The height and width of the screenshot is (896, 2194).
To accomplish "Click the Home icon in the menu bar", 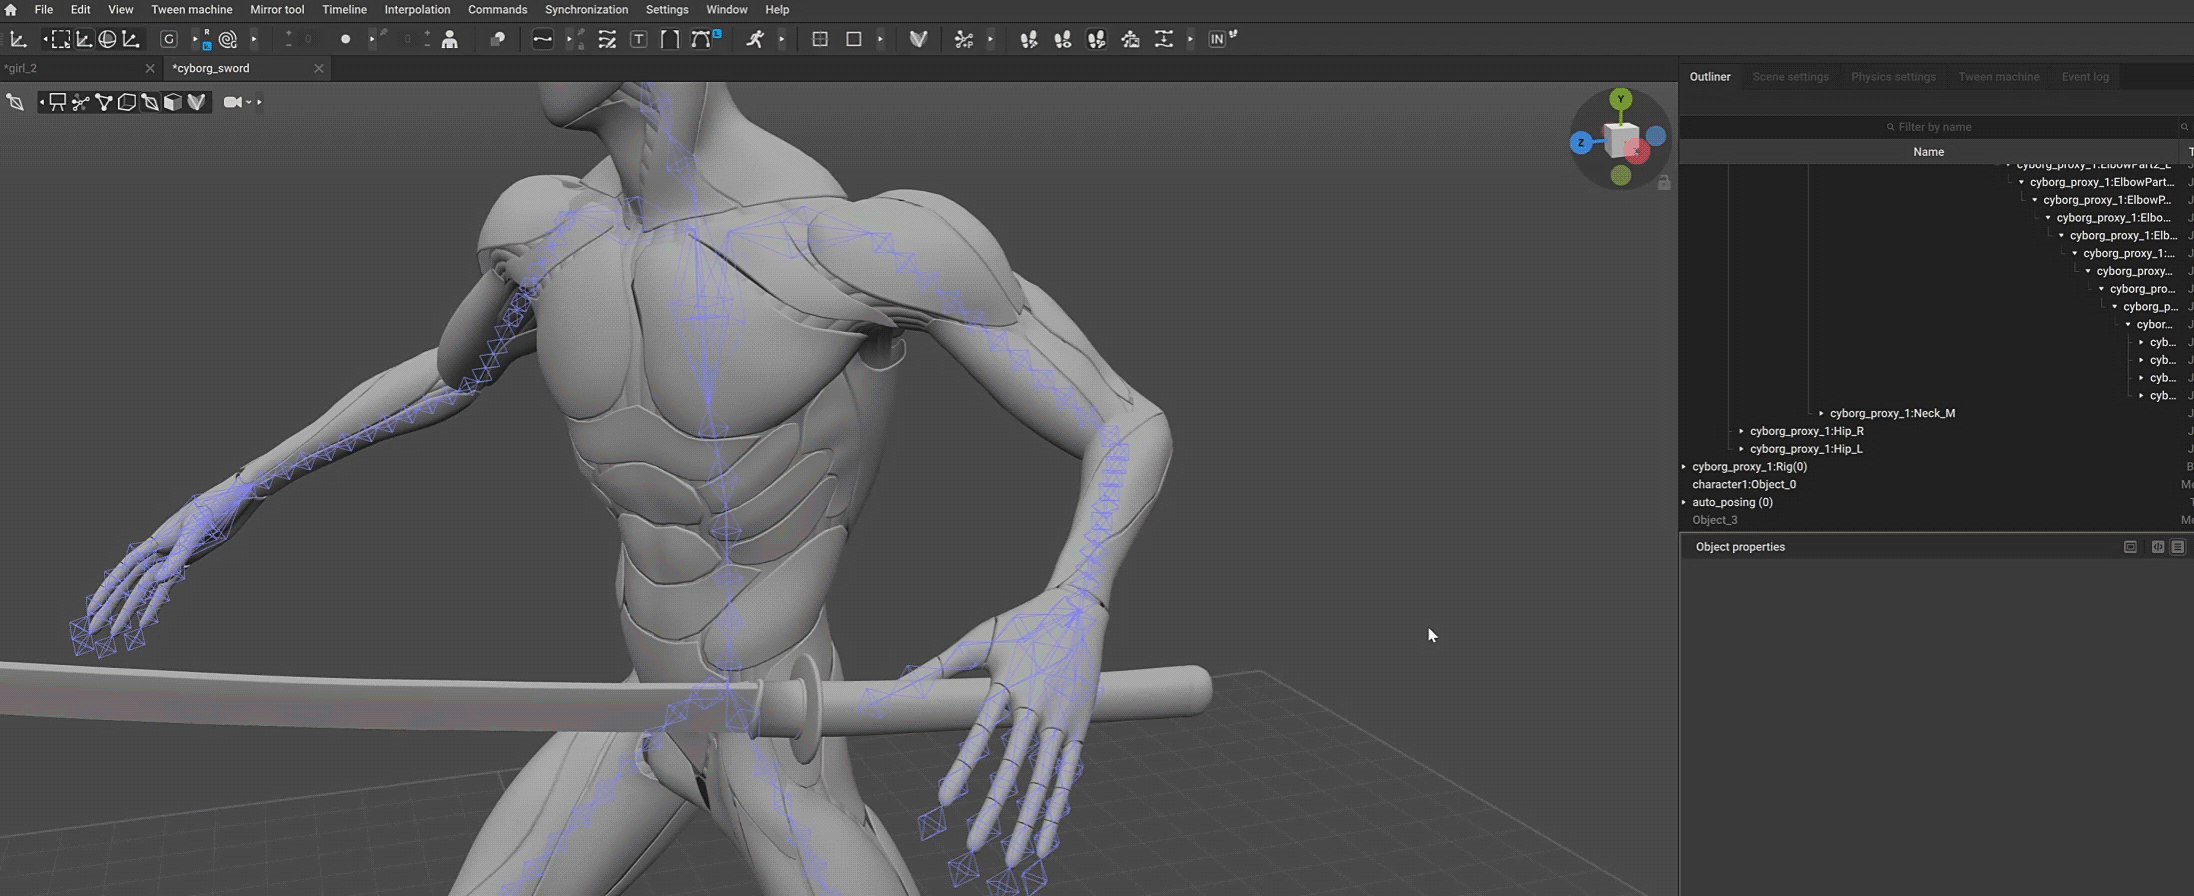I will [11, 10].
